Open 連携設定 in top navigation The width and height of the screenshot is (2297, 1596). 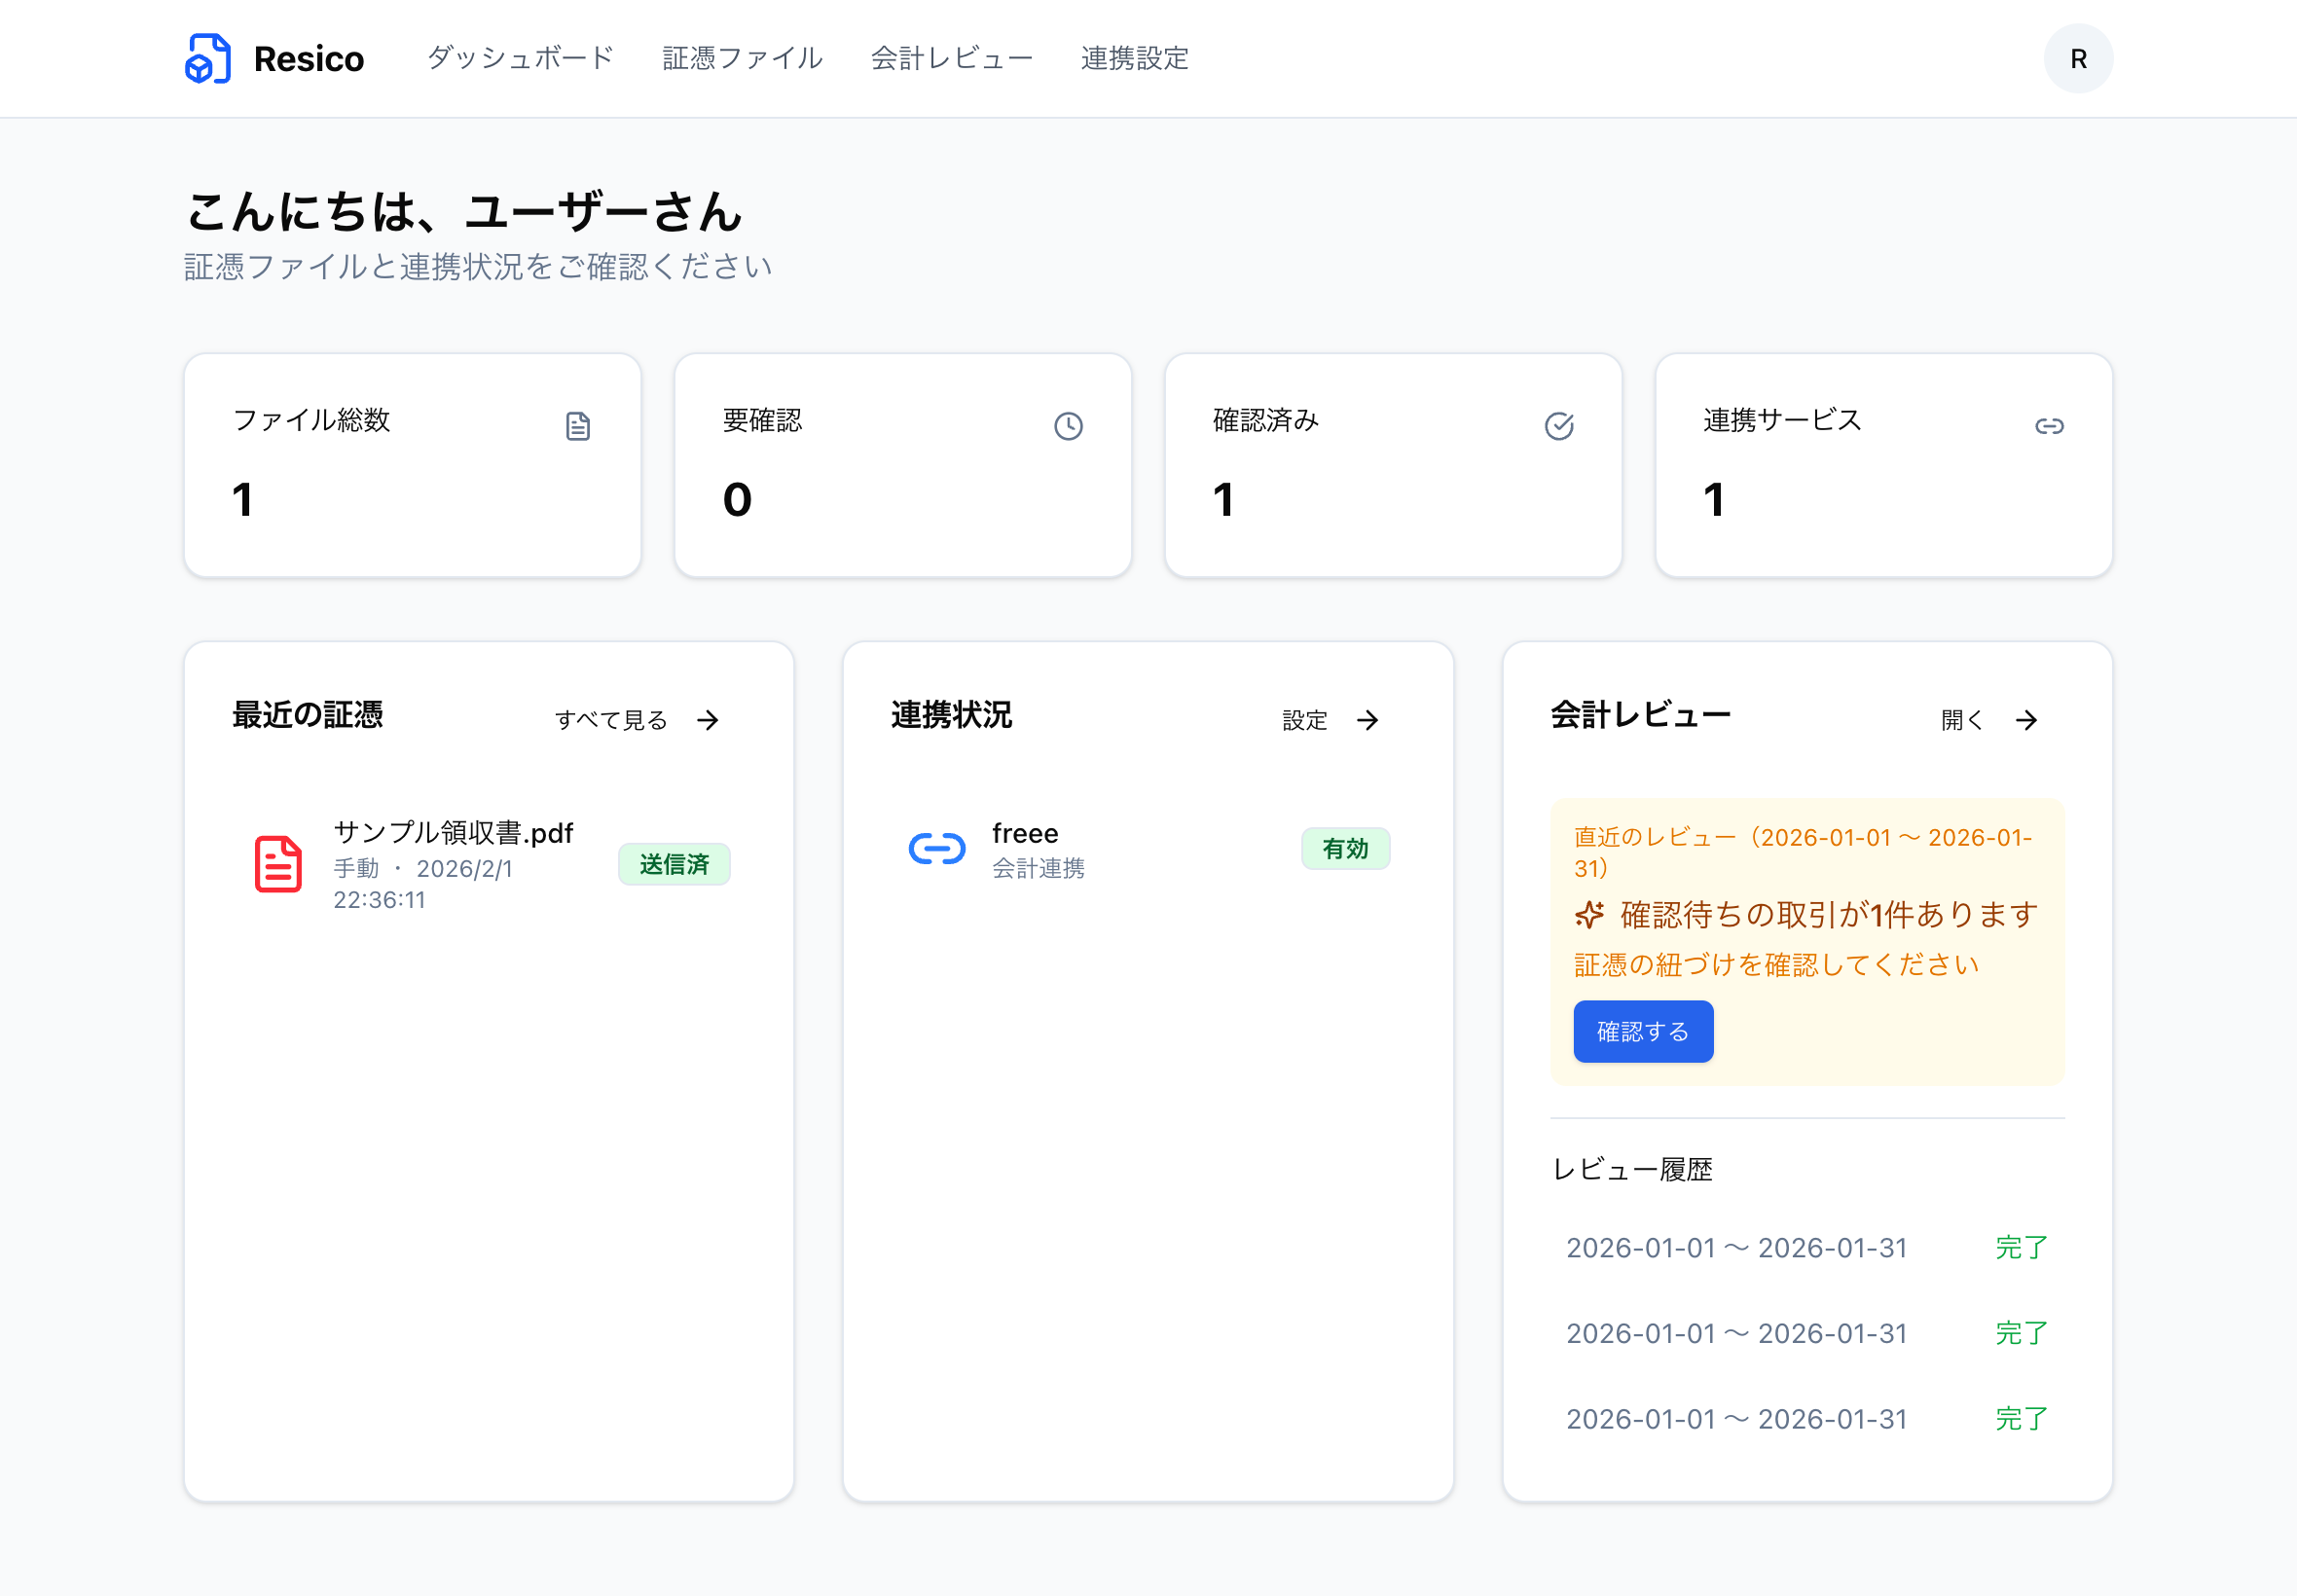pos(1134,58)
